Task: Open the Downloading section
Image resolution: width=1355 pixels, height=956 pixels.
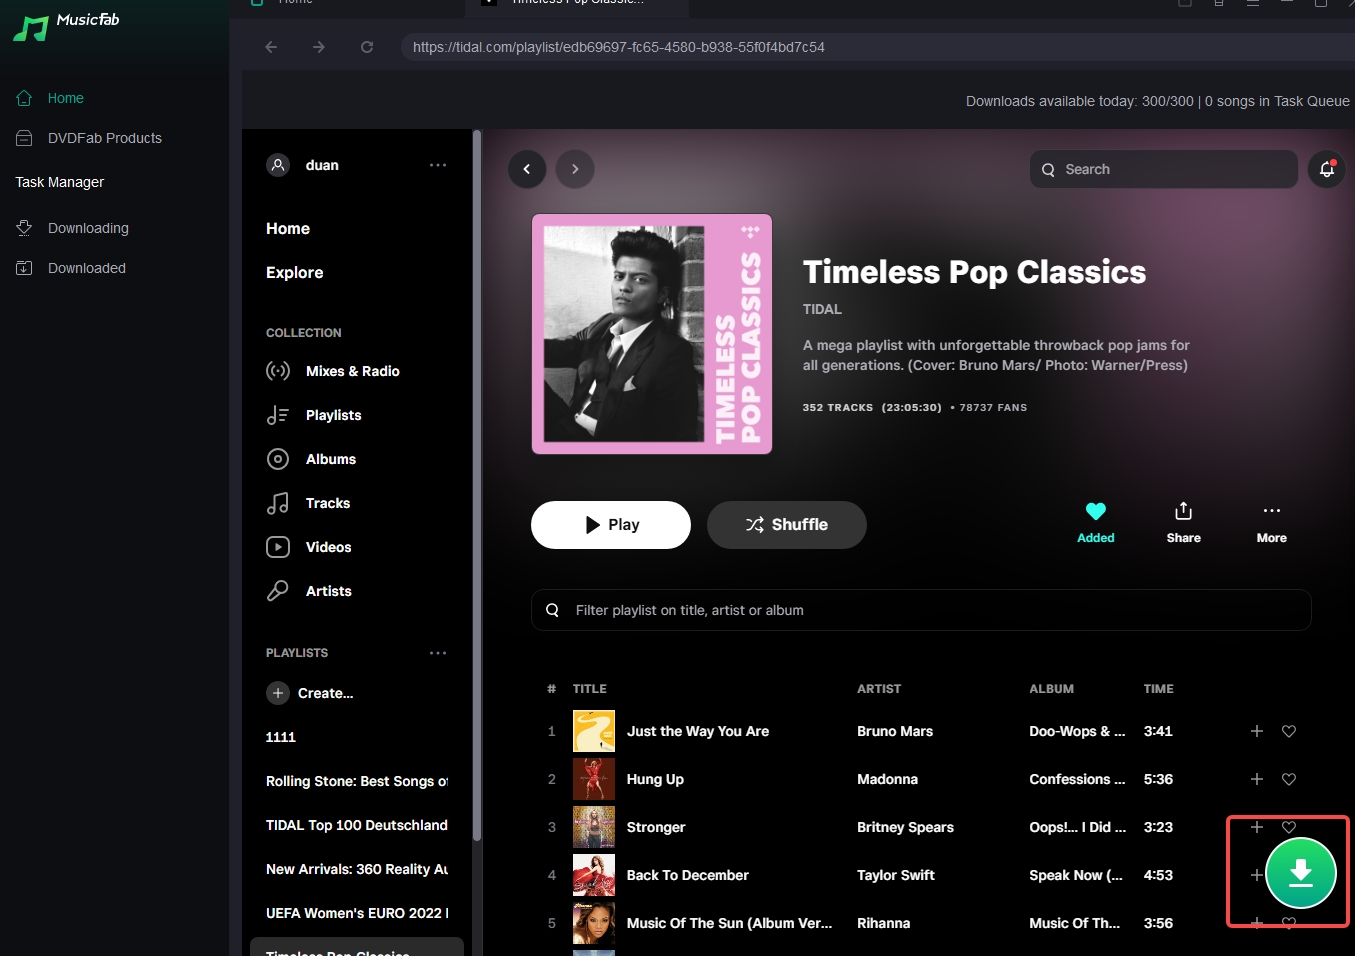Action: click(88, 228)
